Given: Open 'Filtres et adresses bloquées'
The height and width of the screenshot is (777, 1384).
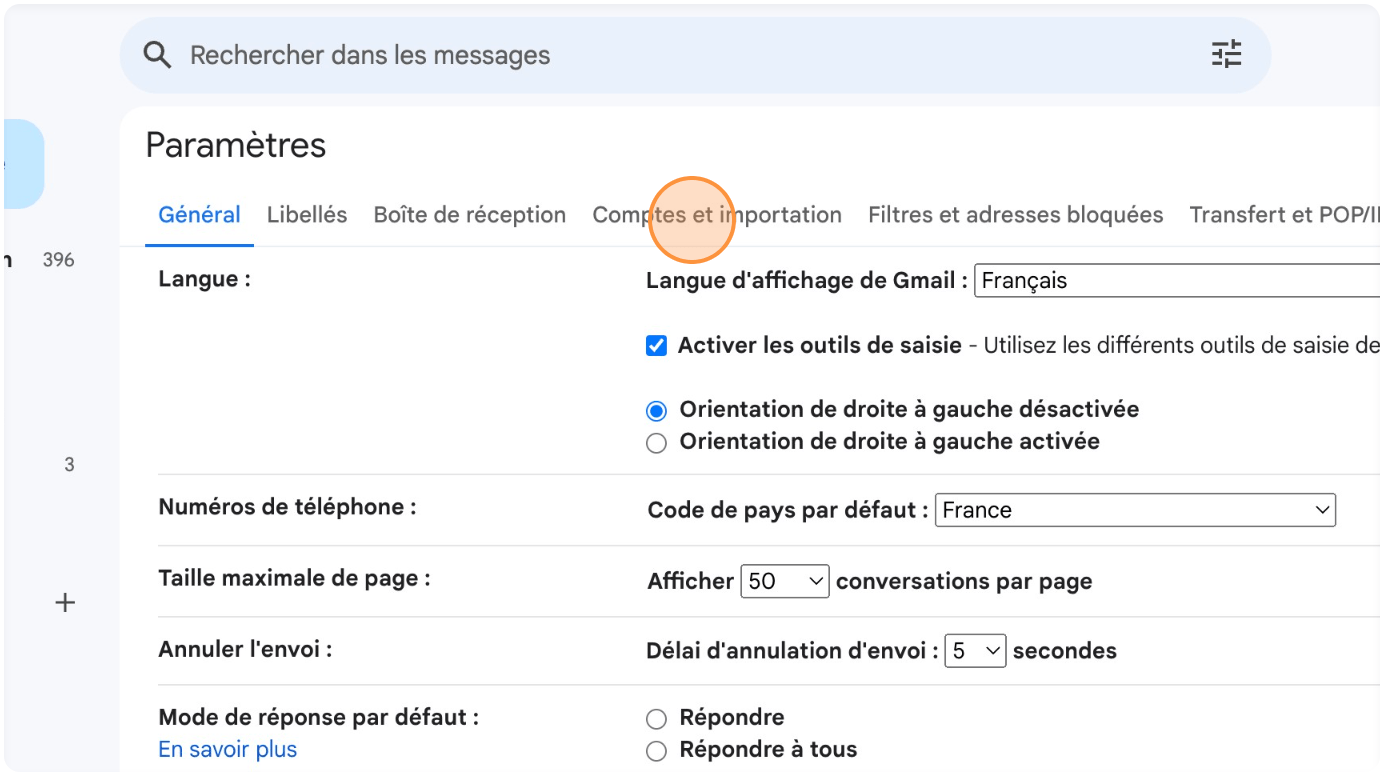Looking at the screenshot, I should [x=1014, y=214].
